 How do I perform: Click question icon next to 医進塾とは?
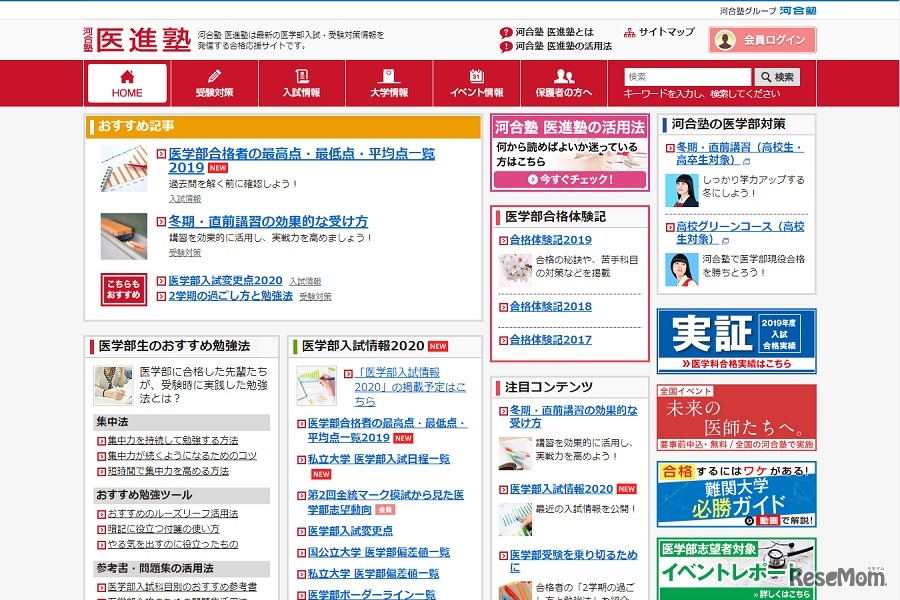tap(506, 33)
